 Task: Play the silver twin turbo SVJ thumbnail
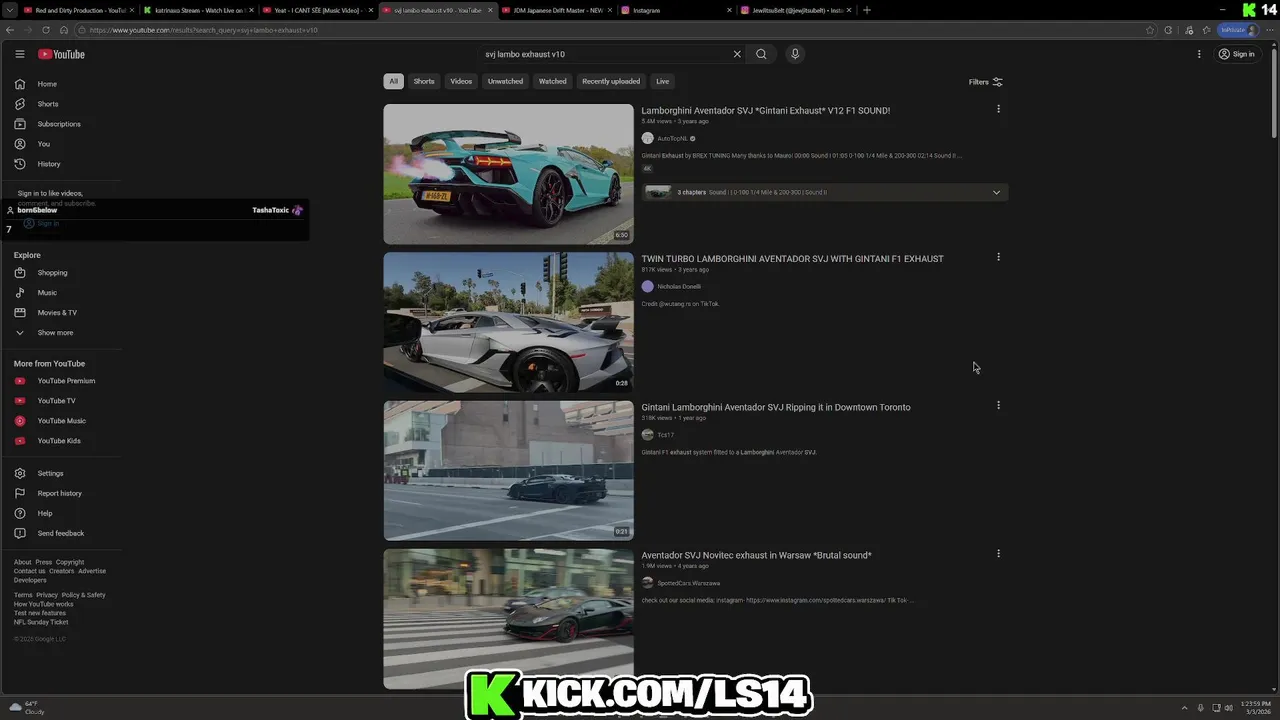coord(508,322)
